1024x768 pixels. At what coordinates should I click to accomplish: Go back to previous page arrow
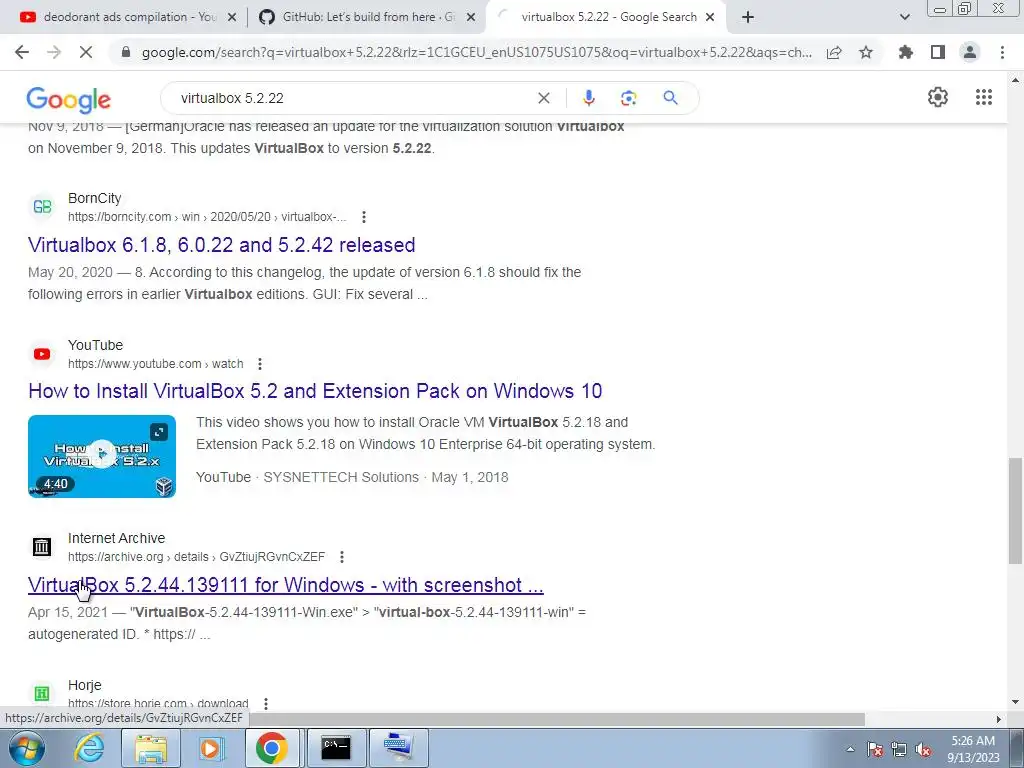22,52
